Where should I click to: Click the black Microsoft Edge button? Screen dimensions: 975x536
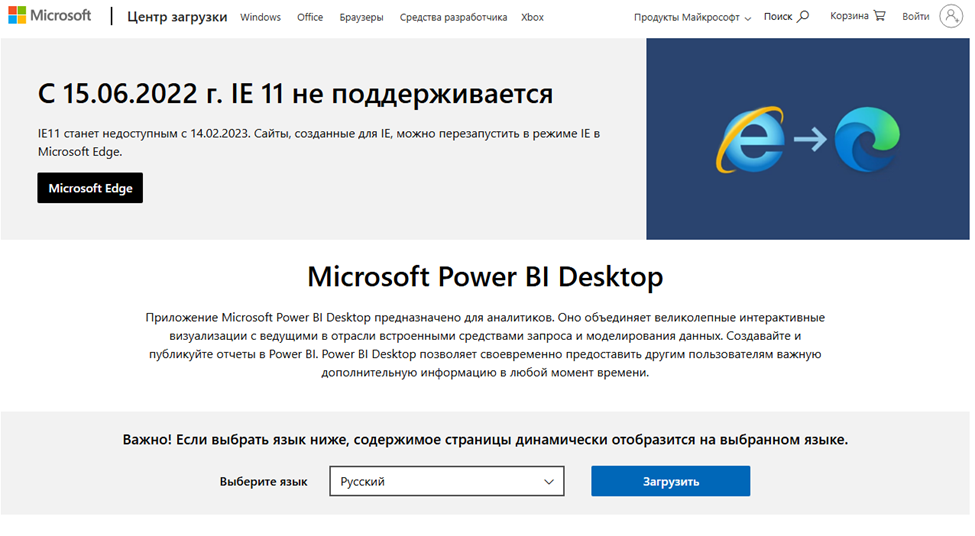click(x=90, y=188)
